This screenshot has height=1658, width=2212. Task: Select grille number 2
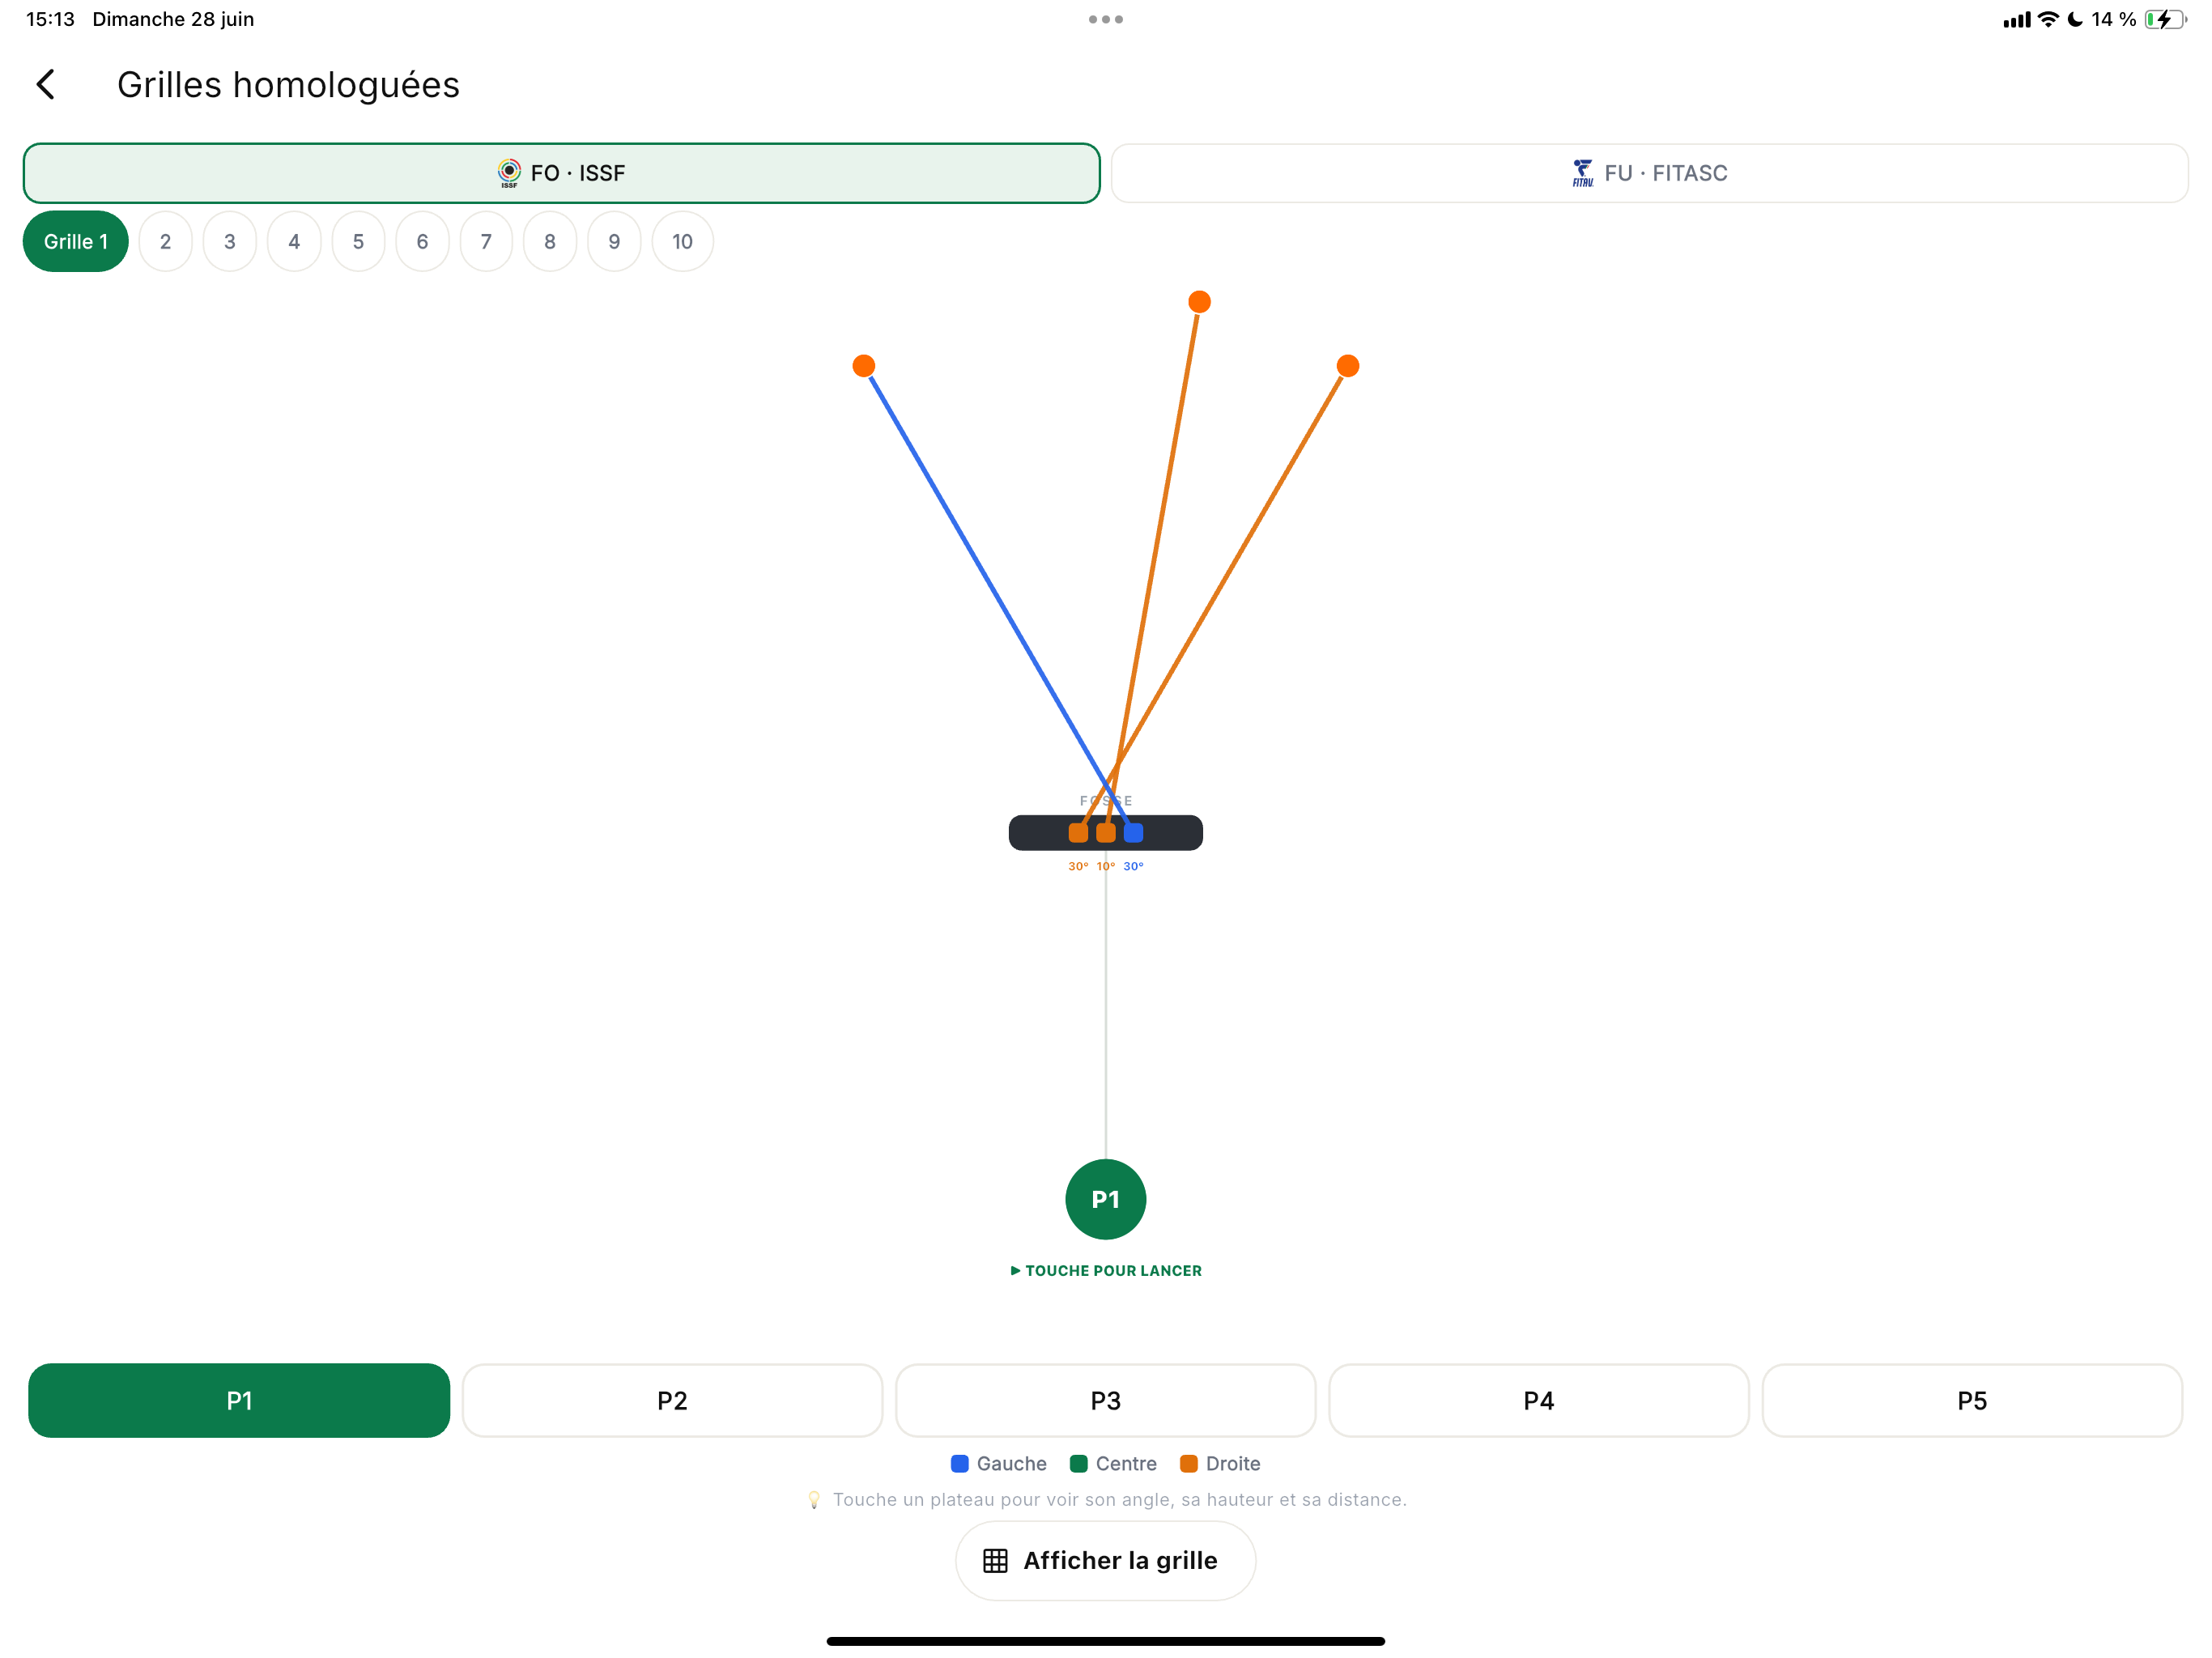tap(166, 241)
